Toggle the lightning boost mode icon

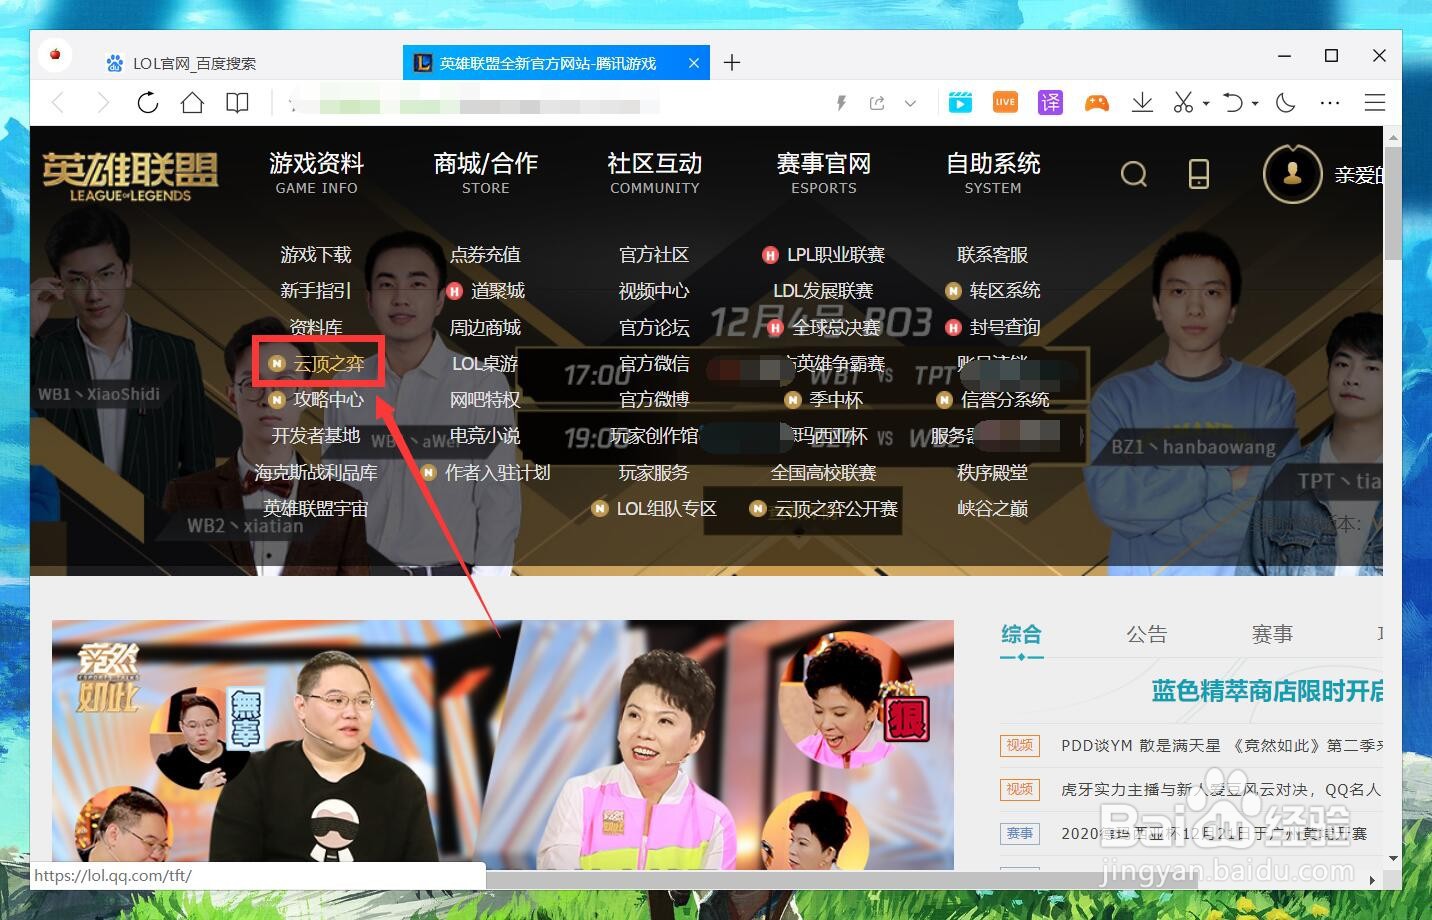pyautogui.click(x=841, y=101)
